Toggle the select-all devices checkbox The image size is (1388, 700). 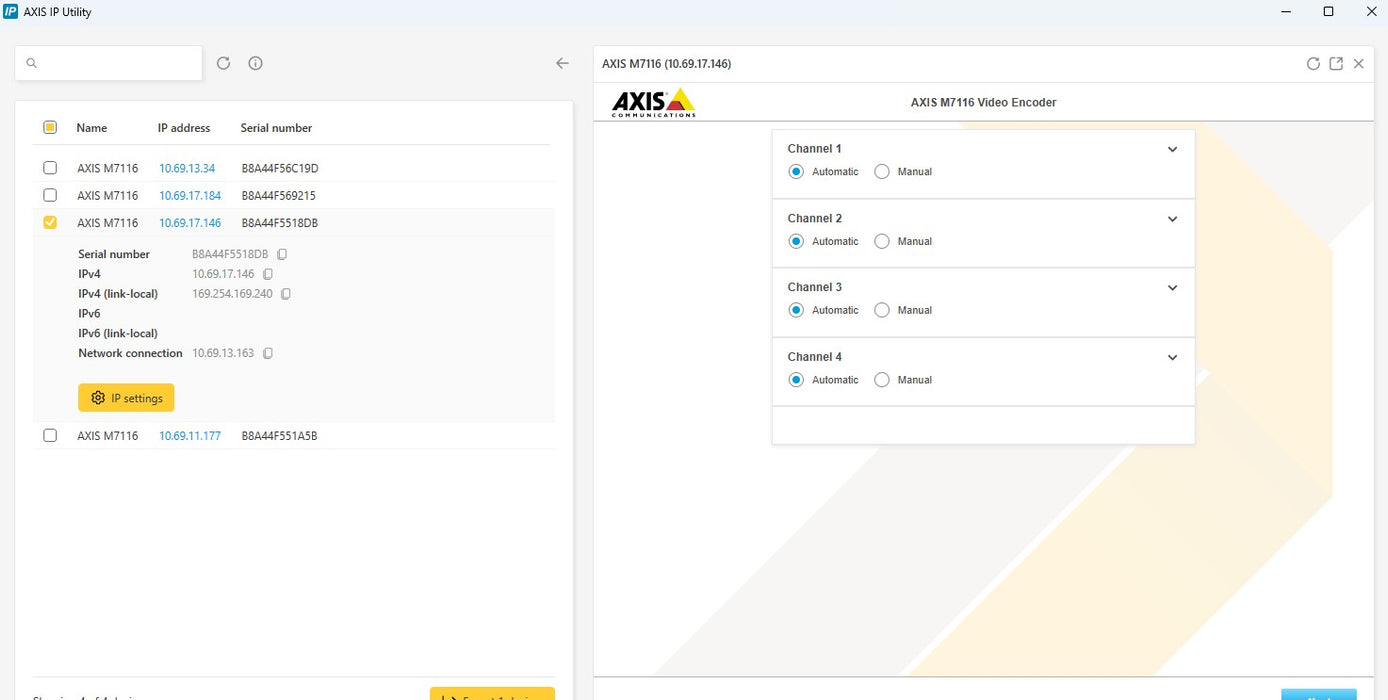point(50,128)
